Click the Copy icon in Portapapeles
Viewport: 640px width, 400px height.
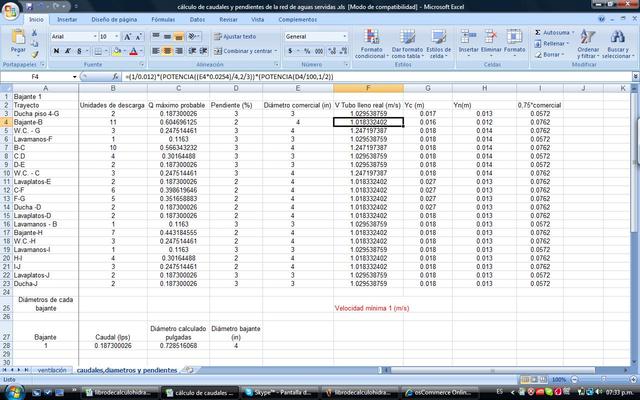[35, 43]
